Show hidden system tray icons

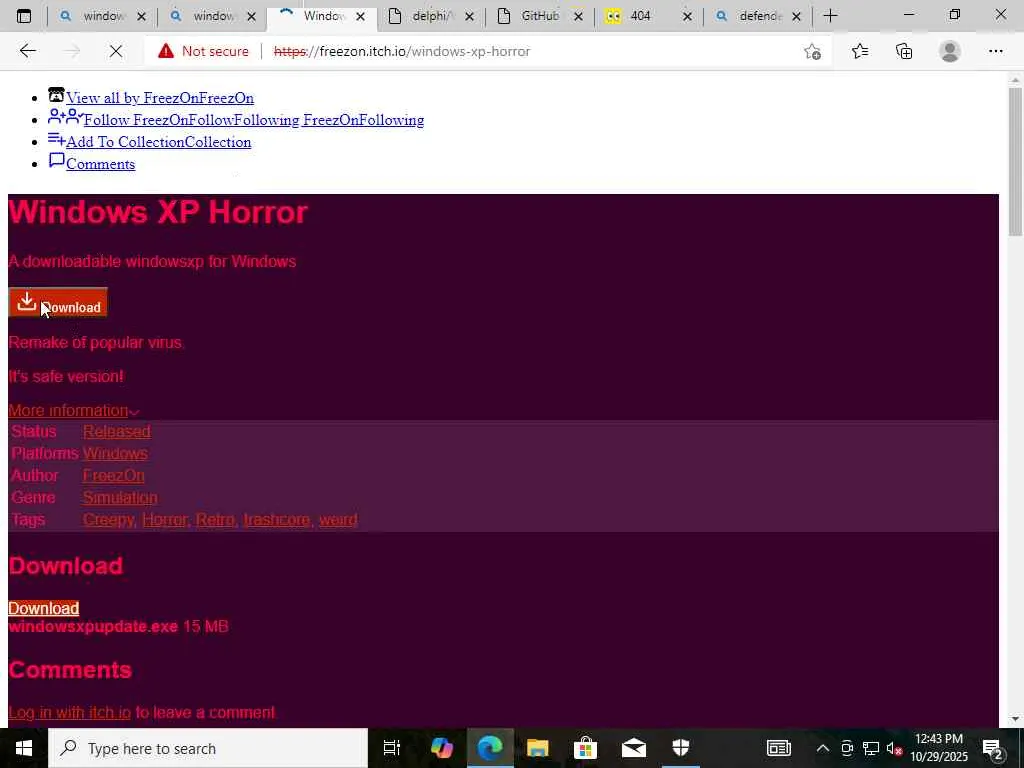tap(823, 748)
